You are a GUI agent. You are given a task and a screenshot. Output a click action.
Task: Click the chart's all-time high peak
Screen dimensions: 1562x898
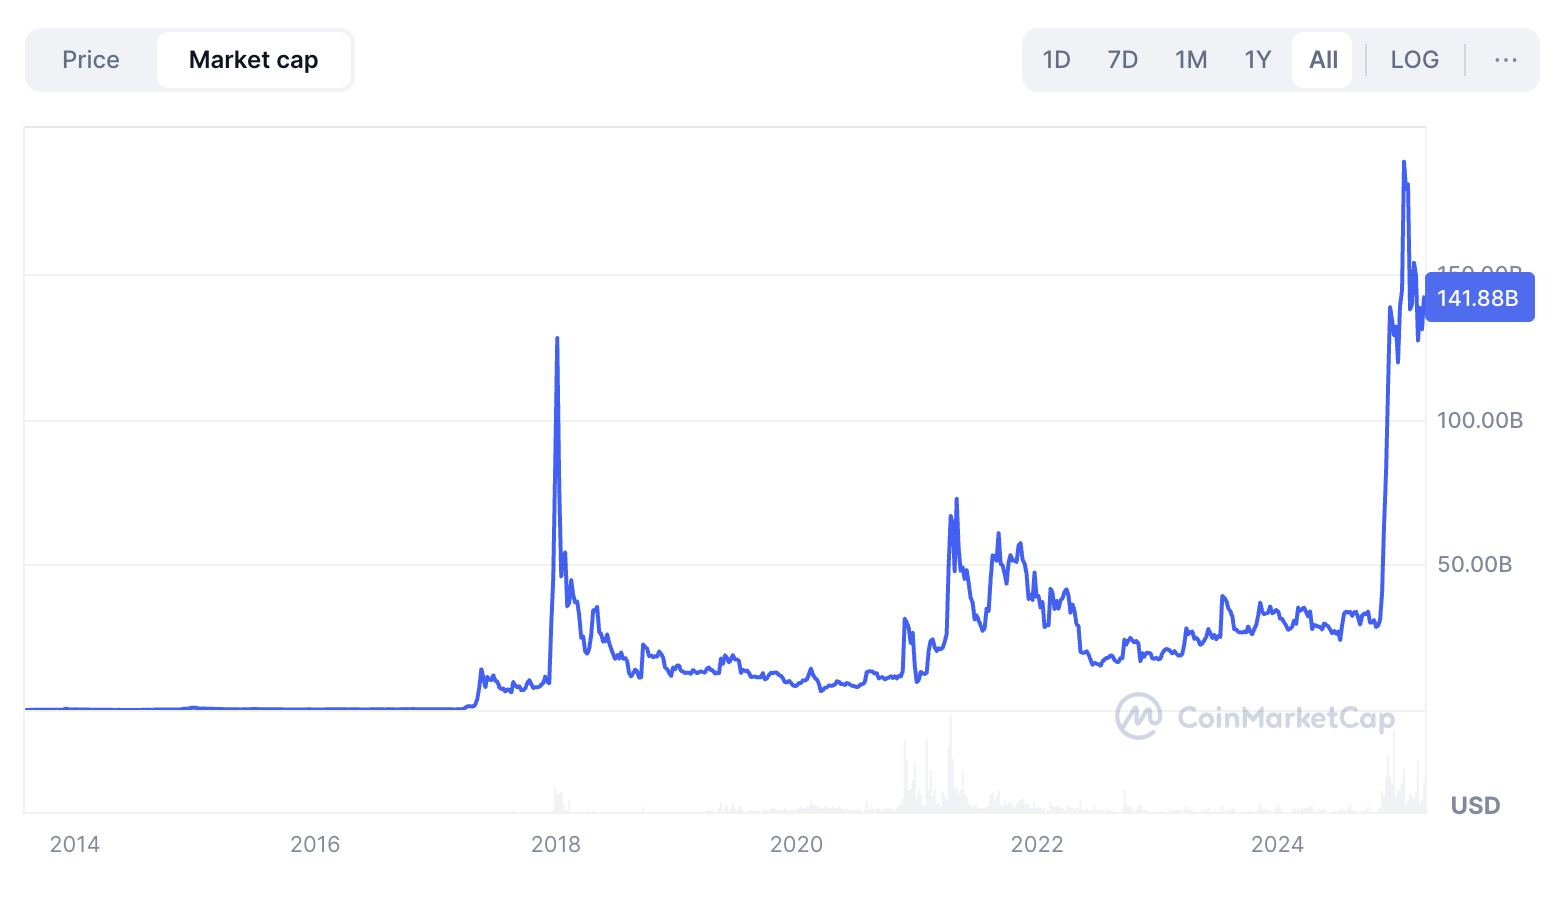(1404, 162)
